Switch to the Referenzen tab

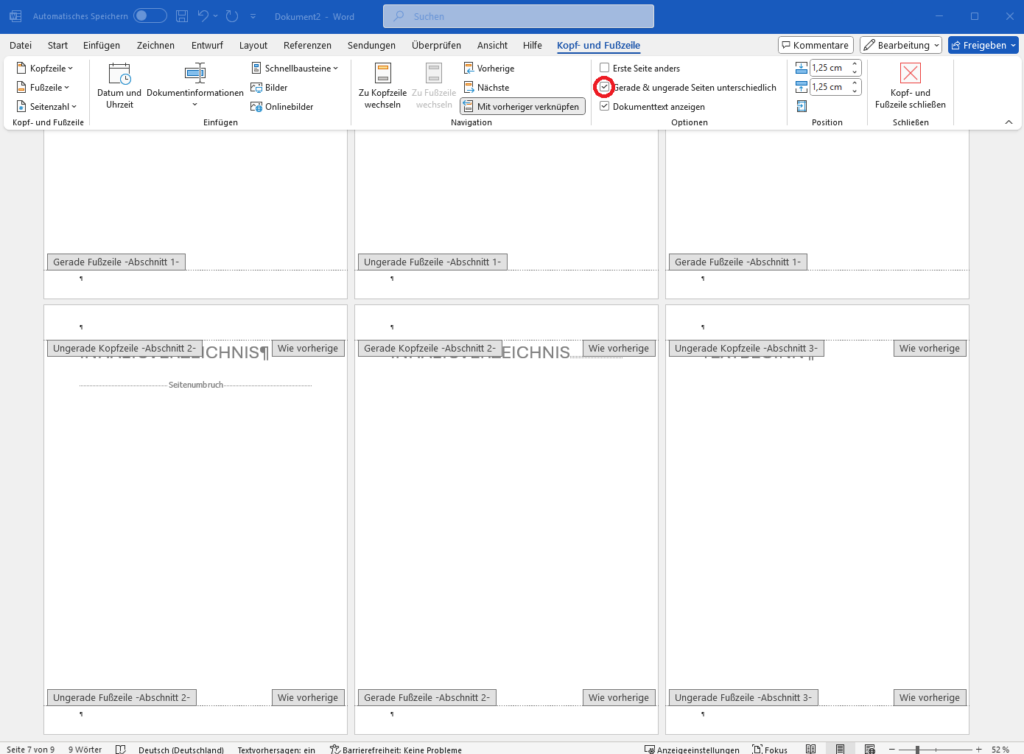[x=307, y=45]
